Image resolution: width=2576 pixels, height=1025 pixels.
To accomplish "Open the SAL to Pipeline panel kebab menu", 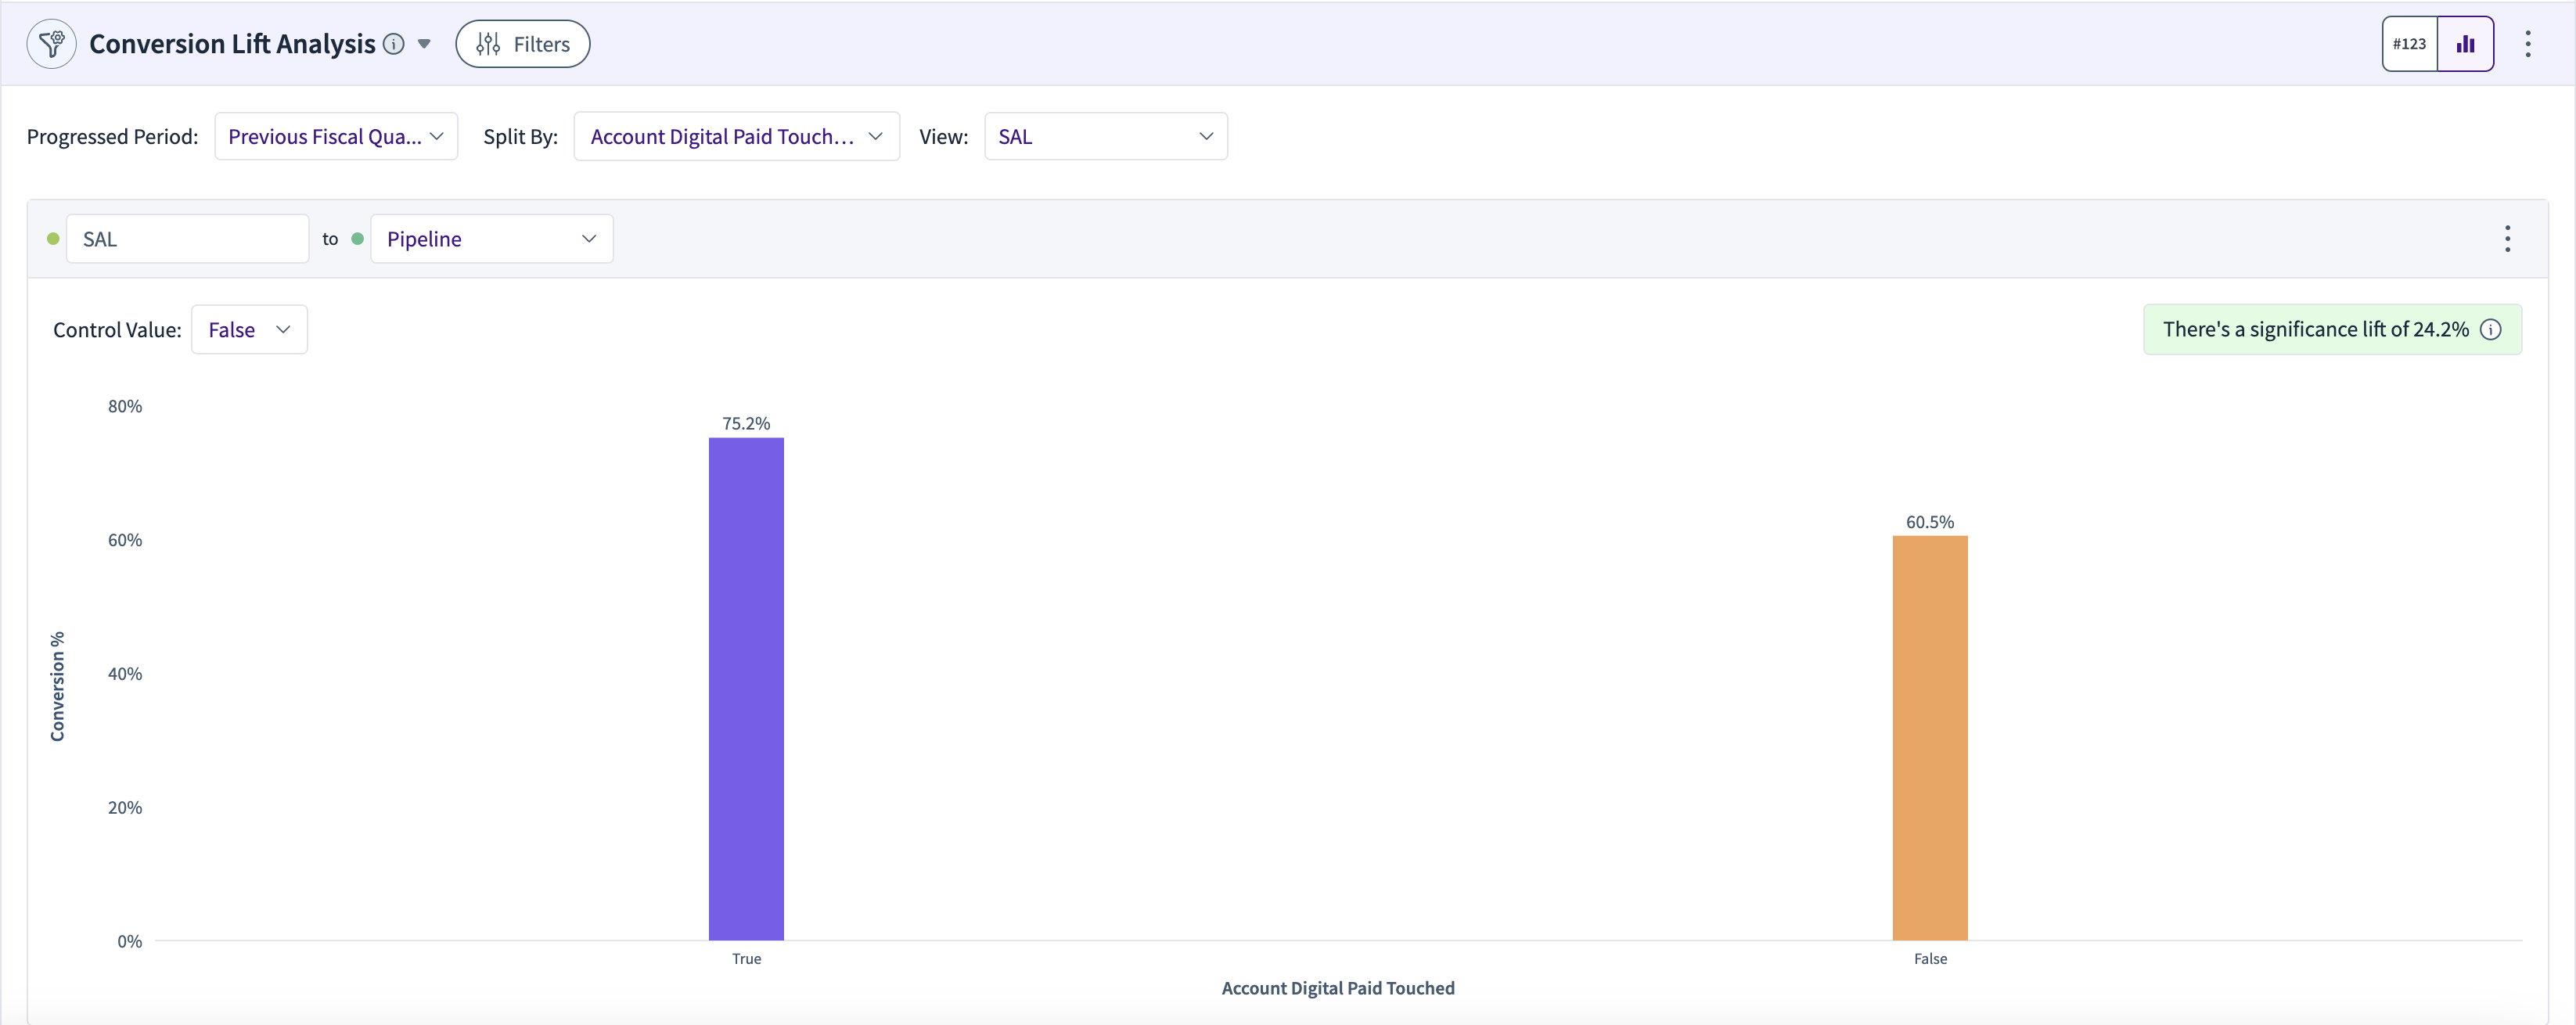I will tap(2507, 239).
